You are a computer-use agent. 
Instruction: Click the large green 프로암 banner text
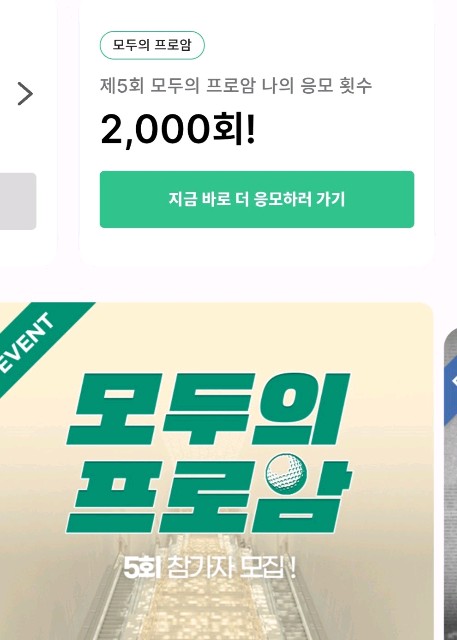pos(208,497)
